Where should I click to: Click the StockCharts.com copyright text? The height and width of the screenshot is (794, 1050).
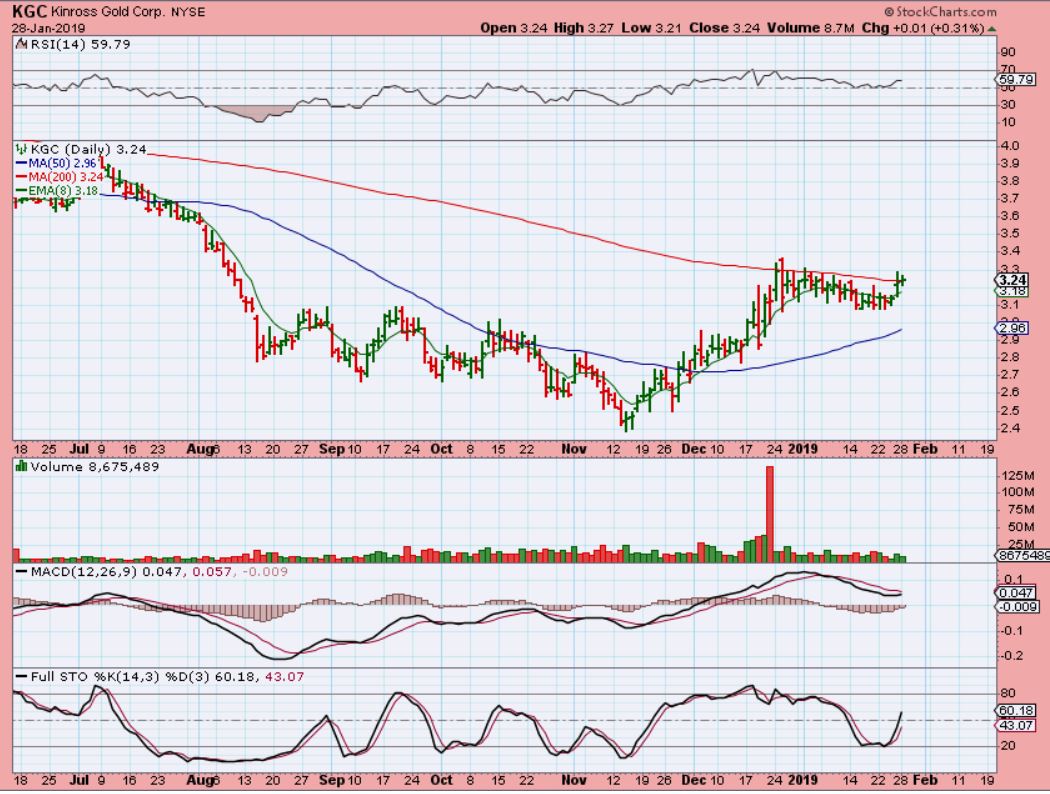[x=940, y=11]
